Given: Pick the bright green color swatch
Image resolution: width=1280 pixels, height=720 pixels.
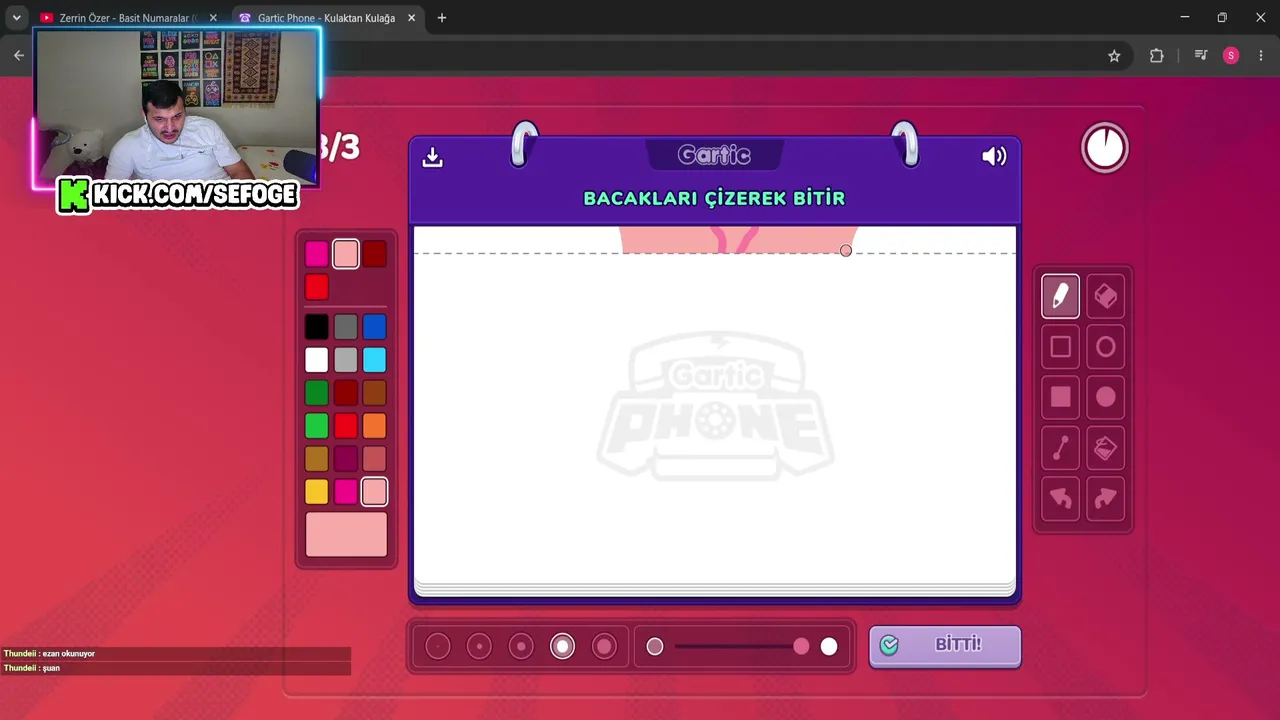Looking at the screenshot, I should (x=316, y=426).
